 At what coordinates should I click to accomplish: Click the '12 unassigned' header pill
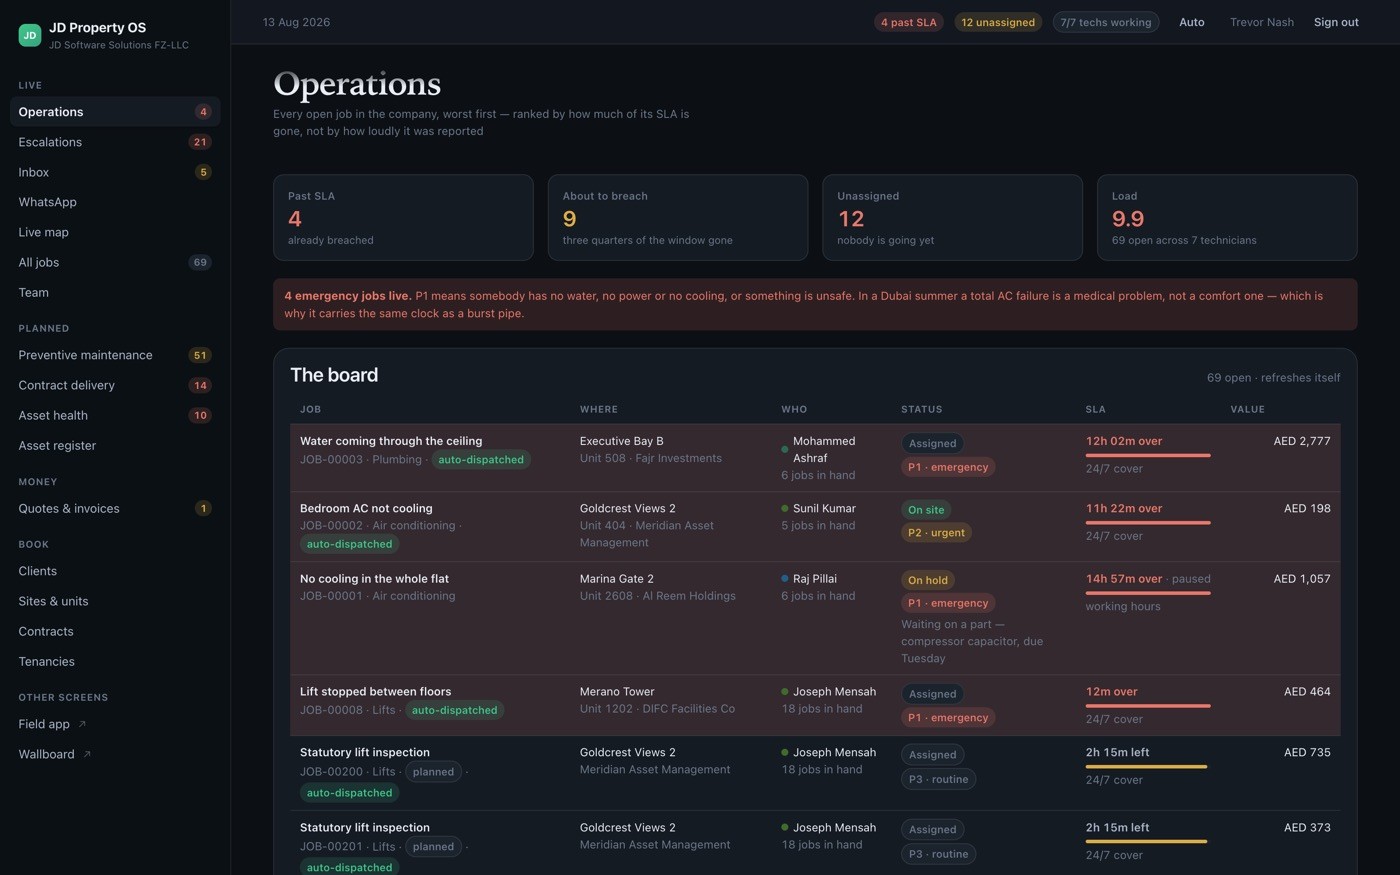click(x=998, y=22)
